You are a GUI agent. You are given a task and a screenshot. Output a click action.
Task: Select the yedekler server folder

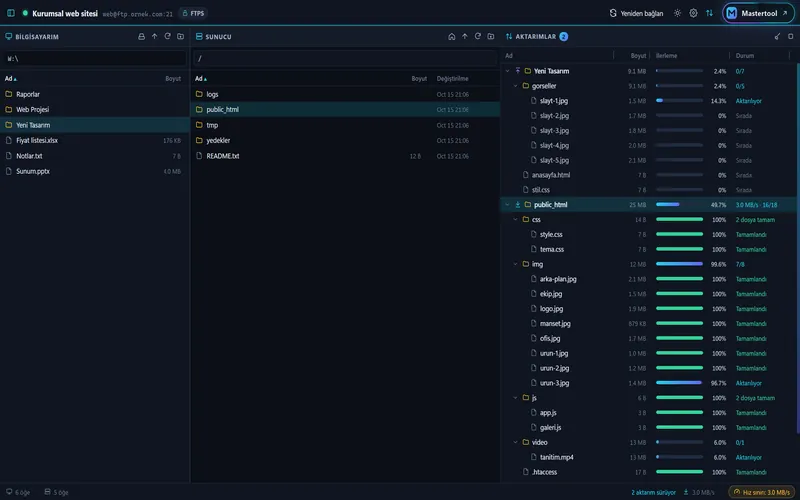pyautogui.click(x=345, y=140)
